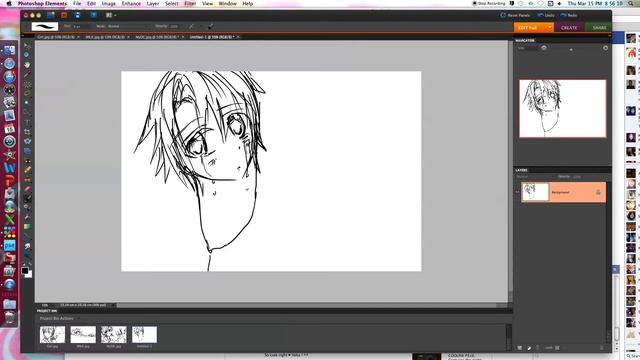This screenshot has height=360, width=640.
Task: Click the brush Size input field
Action: [80, 26]
